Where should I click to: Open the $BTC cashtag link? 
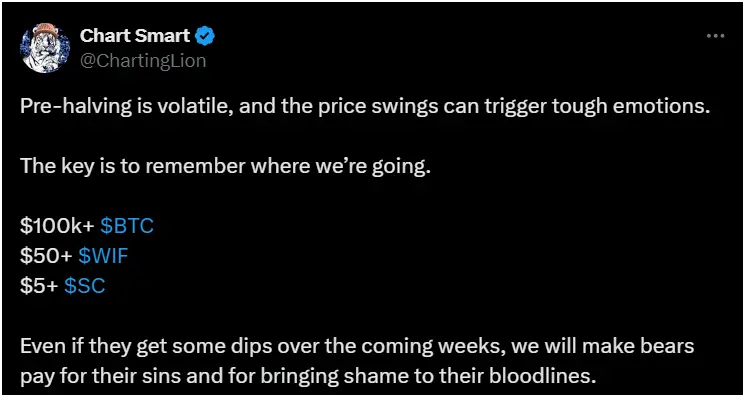pyautogui.click(x=127, y=227)
